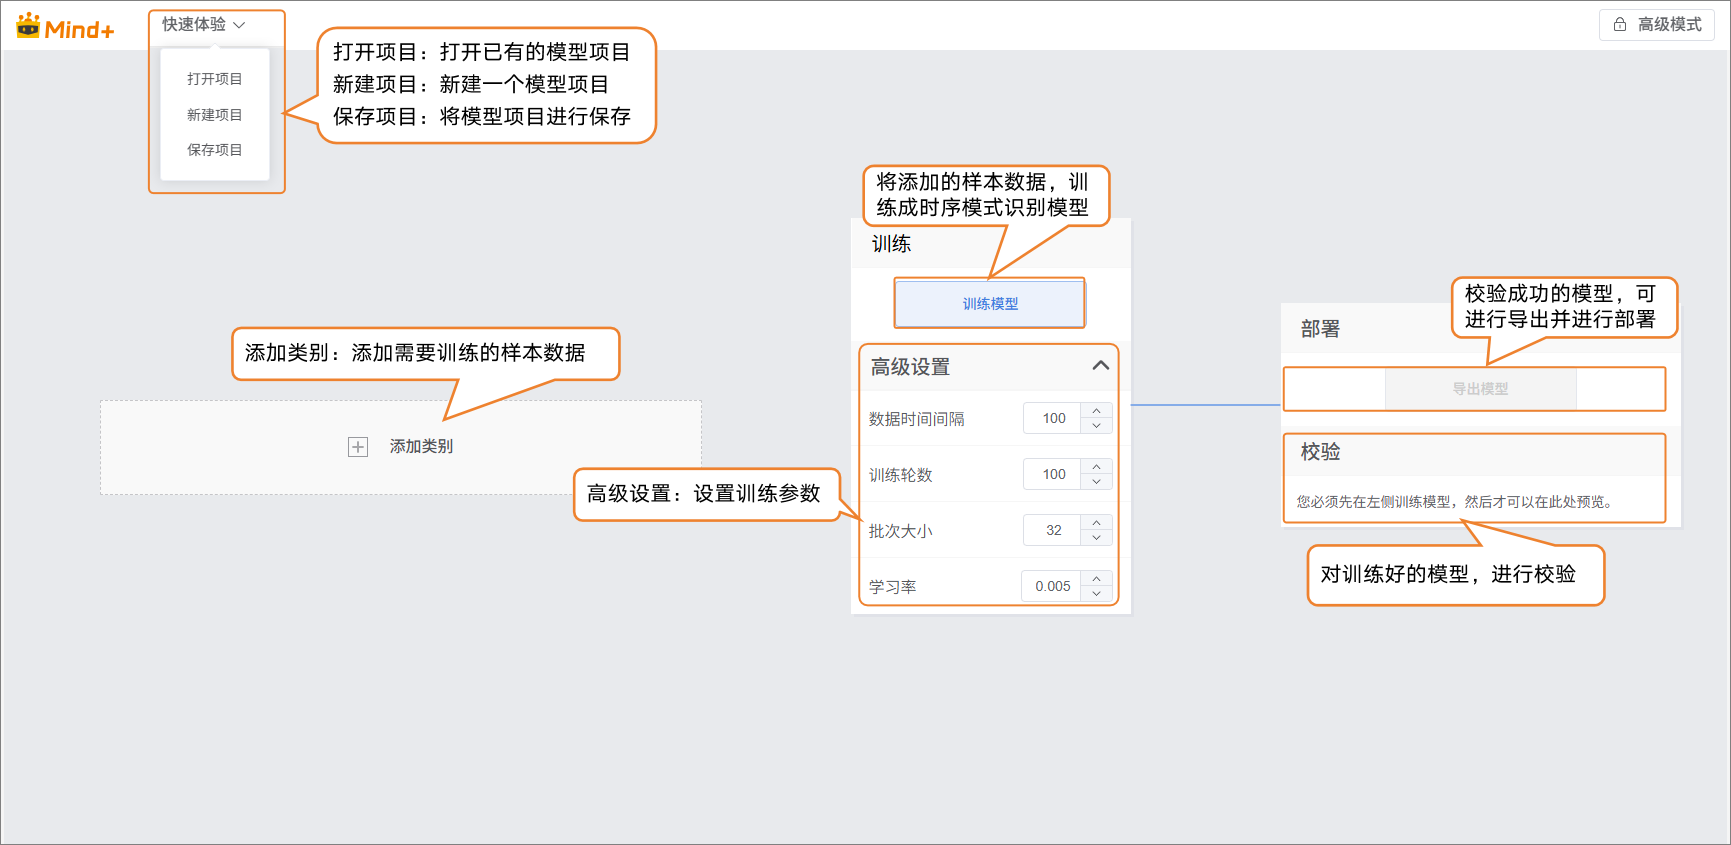The height and width of the screenshot is (845, 1731).
Task: Click the 学习率 value field
Action: tap(1052, 587)
